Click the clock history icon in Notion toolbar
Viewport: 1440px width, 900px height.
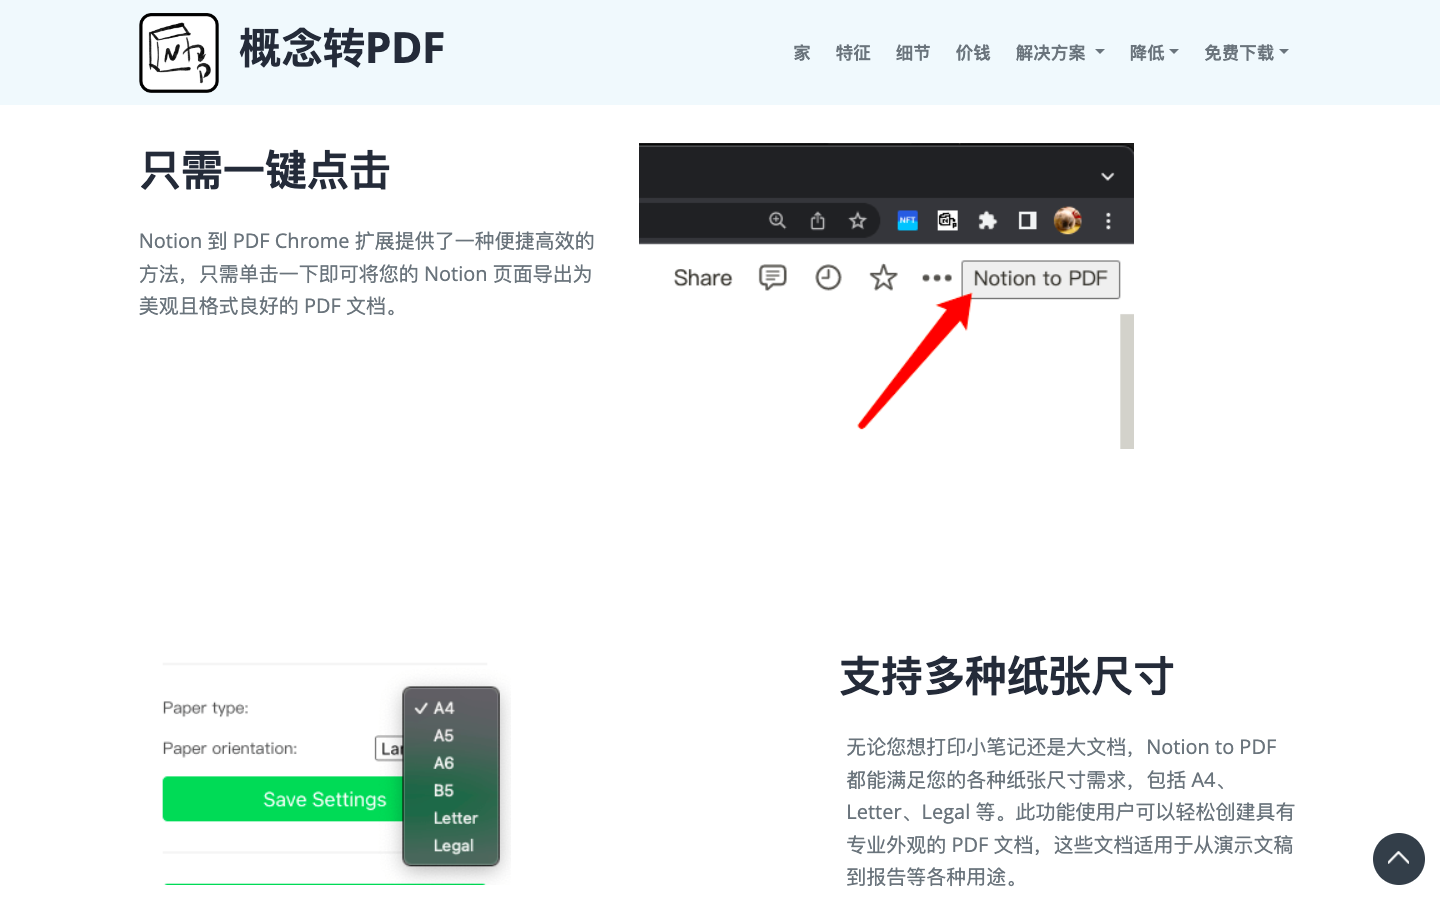[x=828, y=278]
